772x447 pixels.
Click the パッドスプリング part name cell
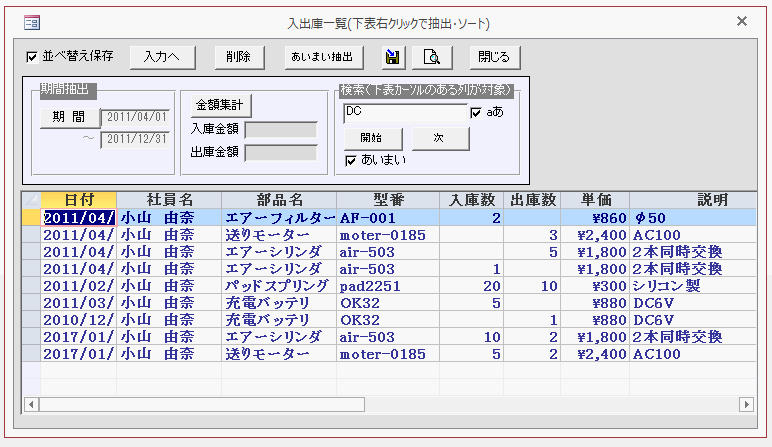pos(279,286)
